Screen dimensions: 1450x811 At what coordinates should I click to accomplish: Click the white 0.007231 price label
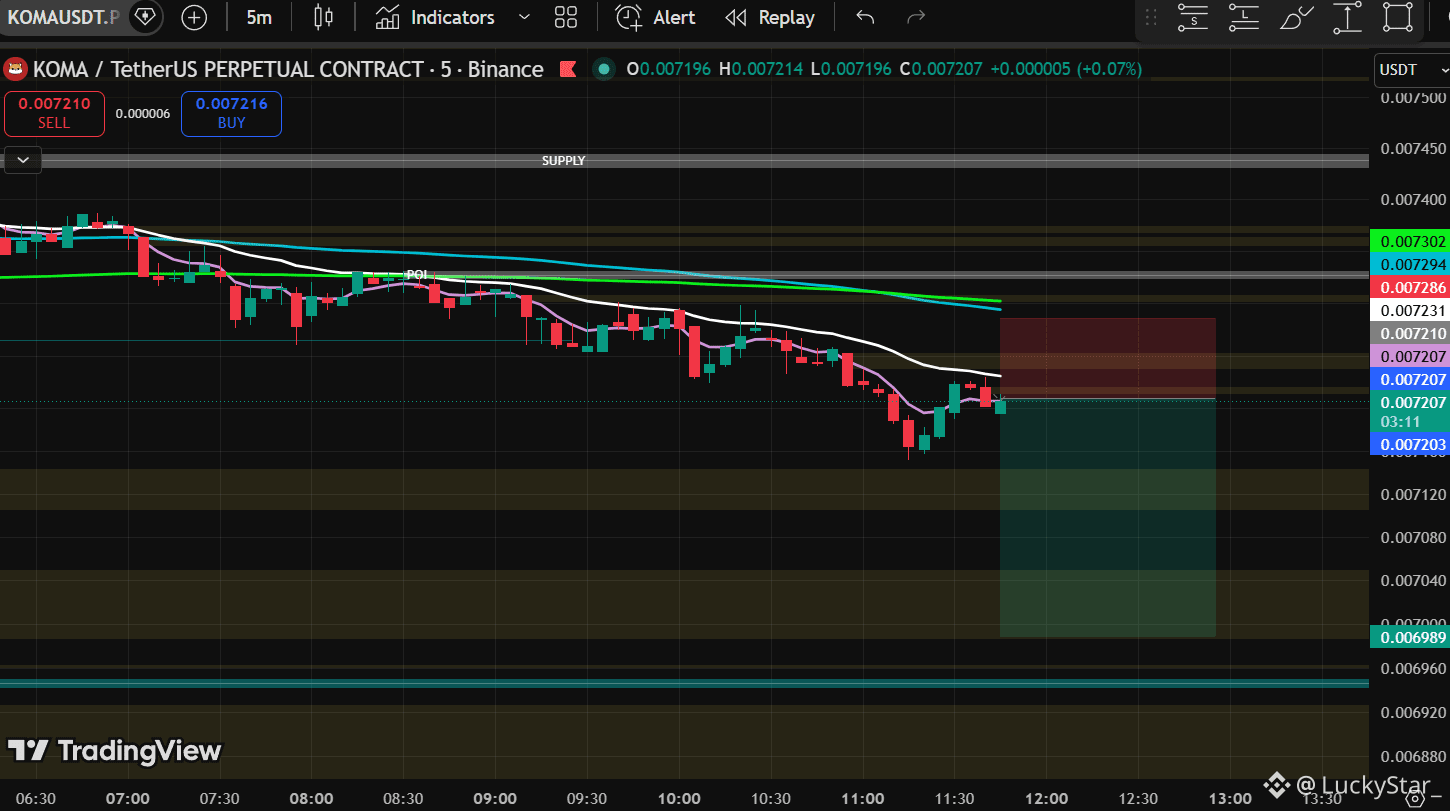(x=1412, y=311)
